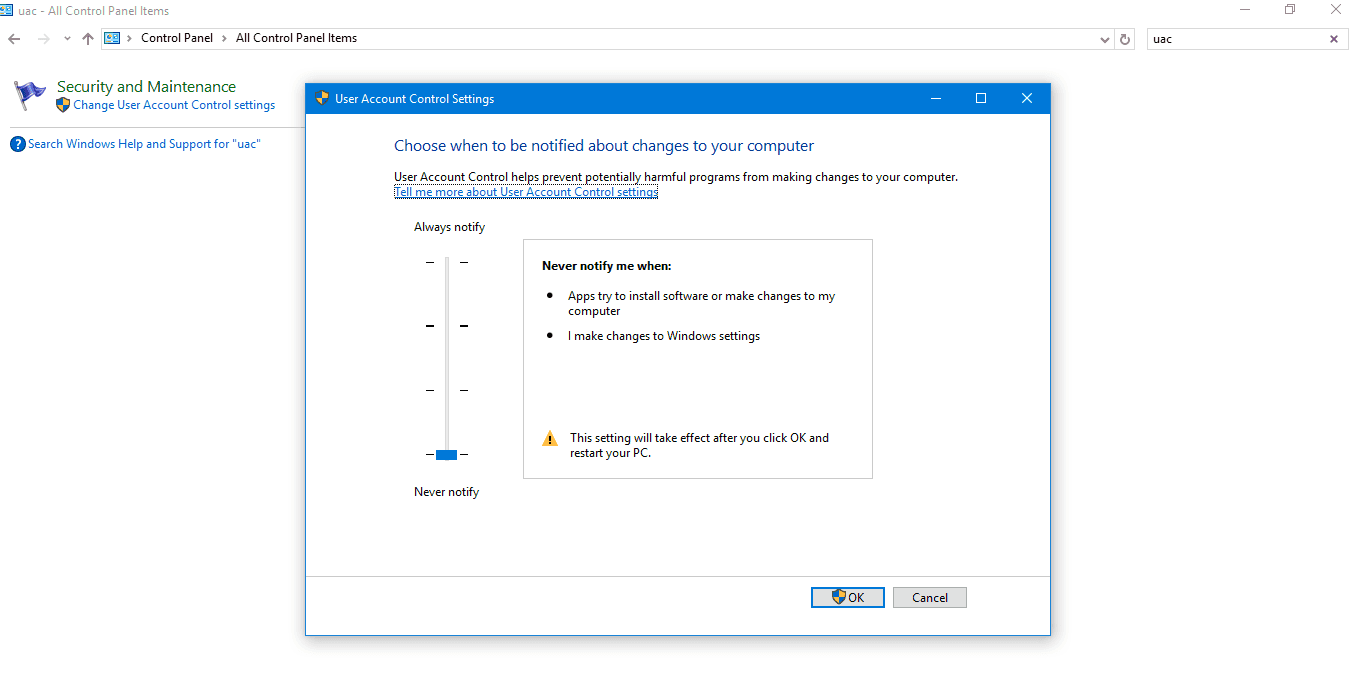The width and height of the screenshot is (1361, 699).
Task: Click the shield icon in dialog title bar
Action: click(x=322, y=98)
